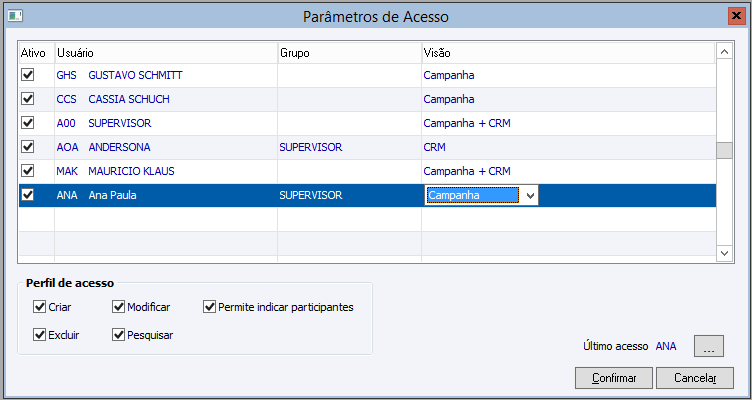Toggle the Pesquisar permission checkbox
Viewport: 752px width, 400px height.
(x=120, y=335)
